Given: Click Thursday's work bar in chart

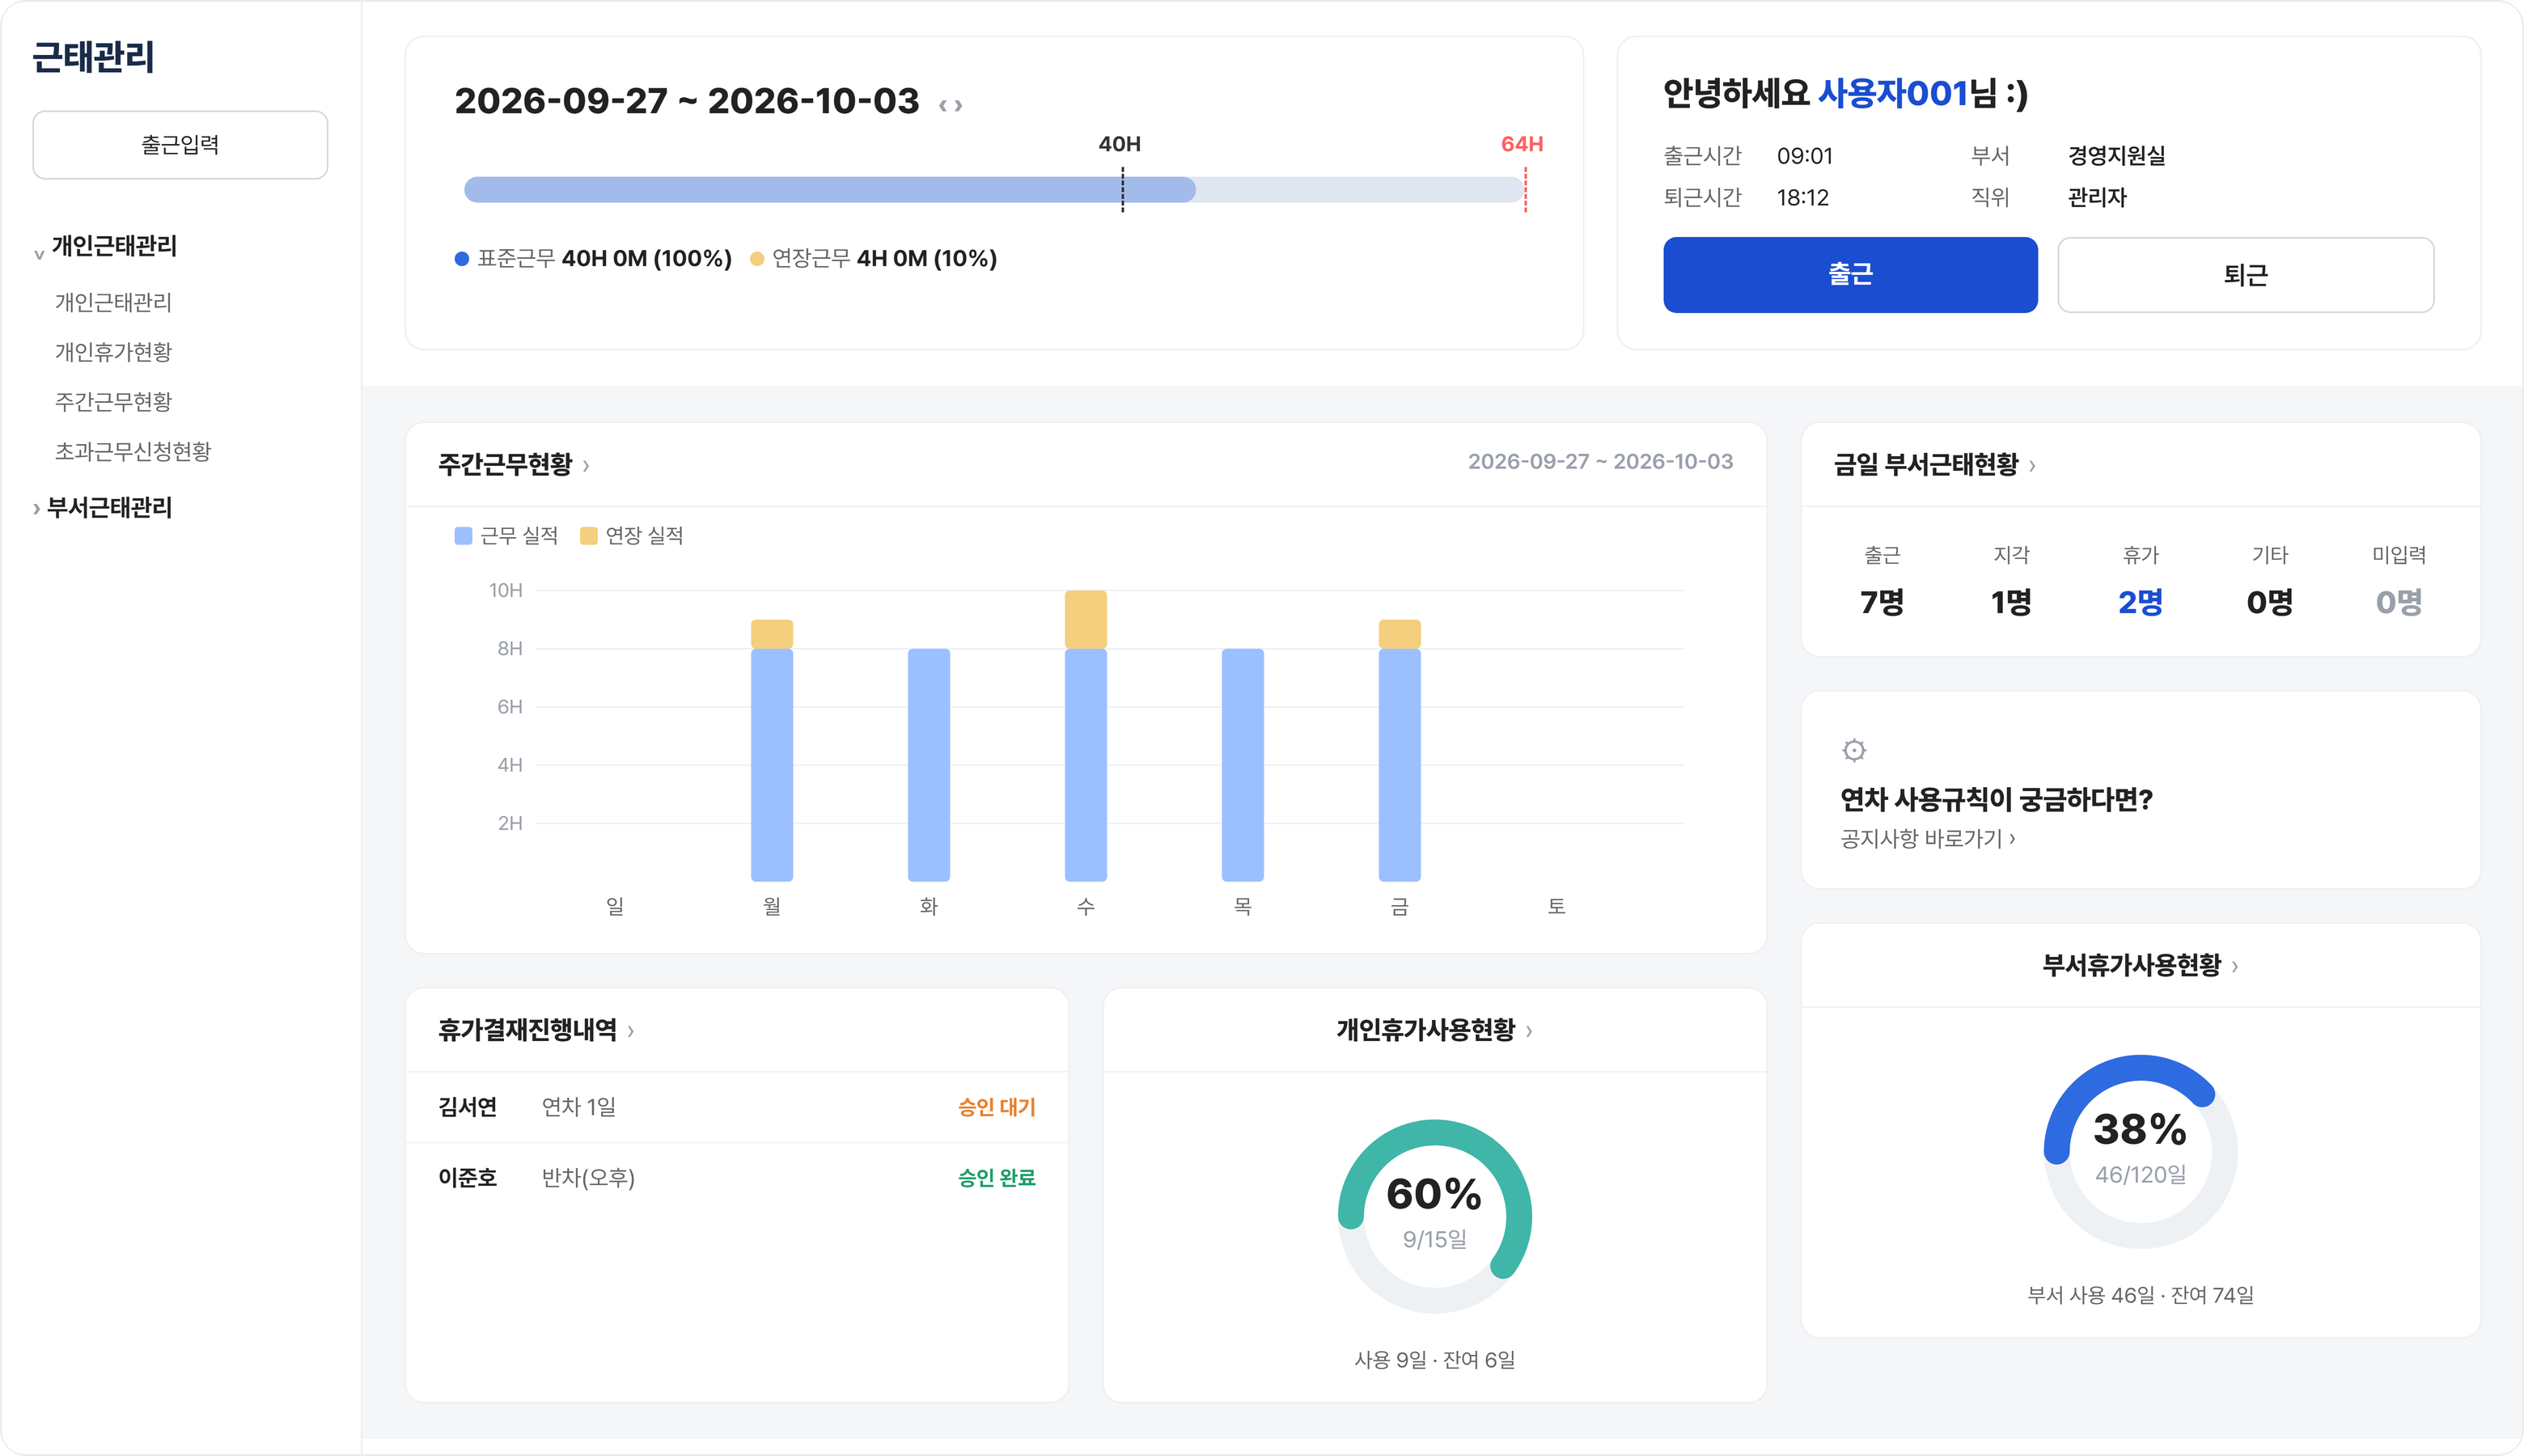Looking at the screenshot, I should click(x=1243, y=765).
